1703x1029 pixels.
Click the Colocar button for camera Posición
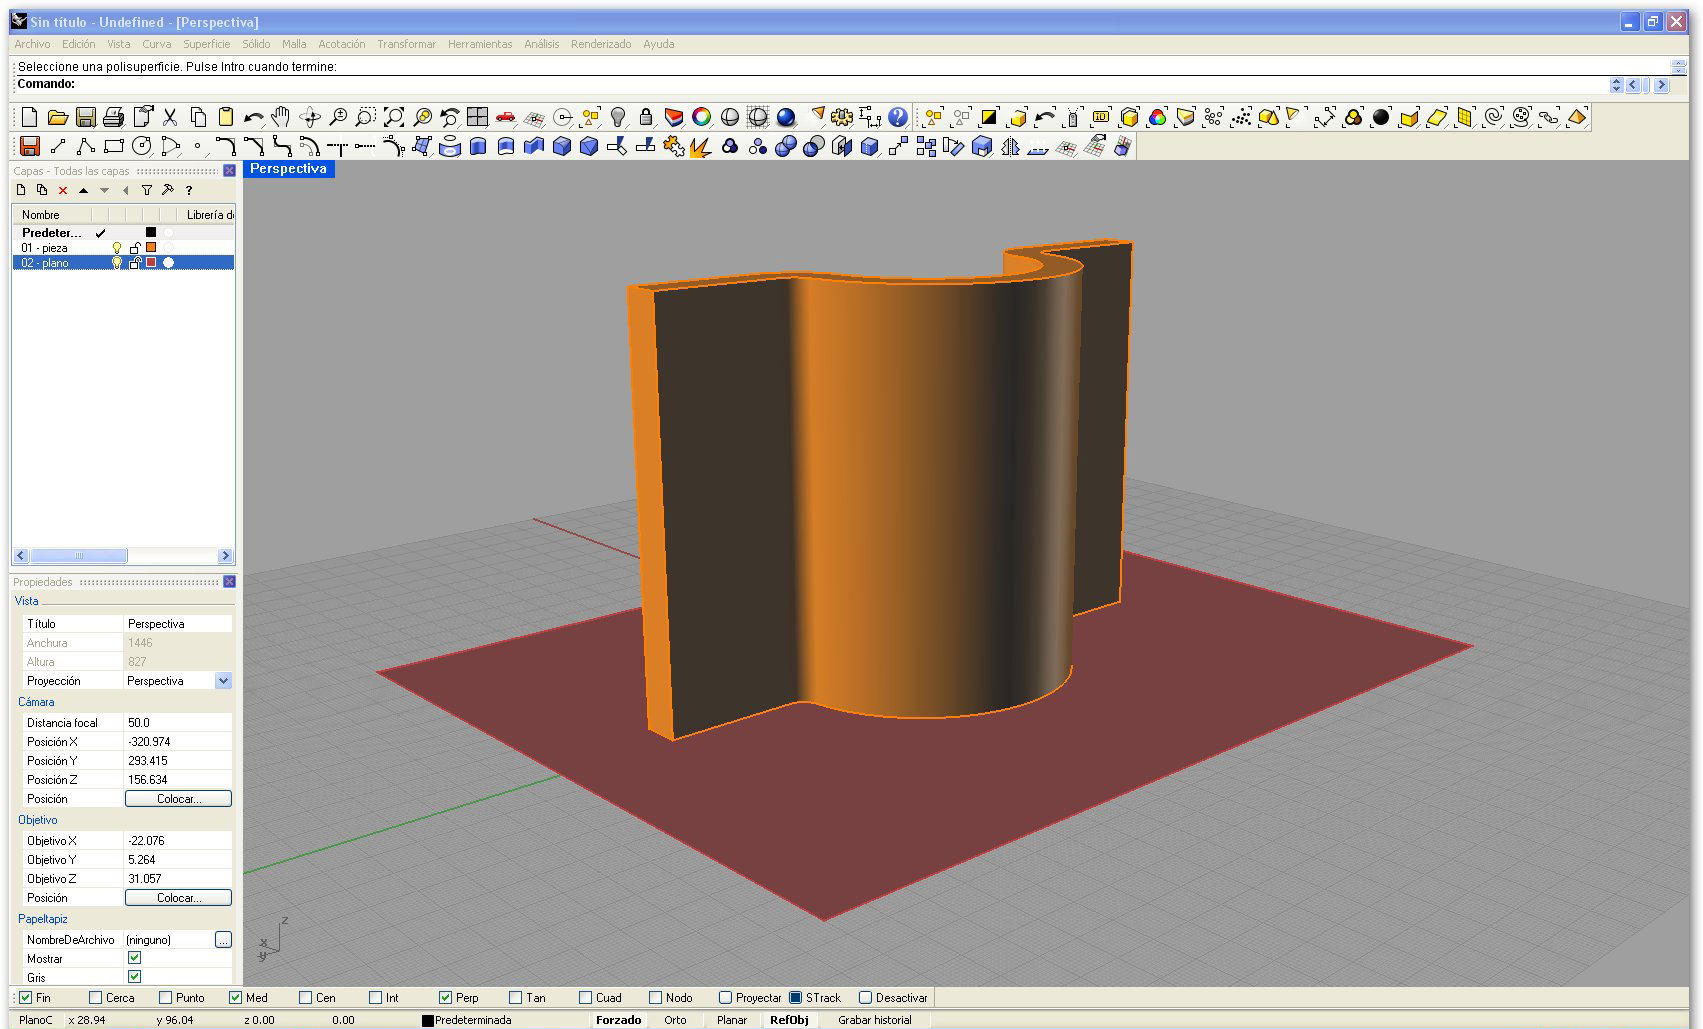coord(178,799)
